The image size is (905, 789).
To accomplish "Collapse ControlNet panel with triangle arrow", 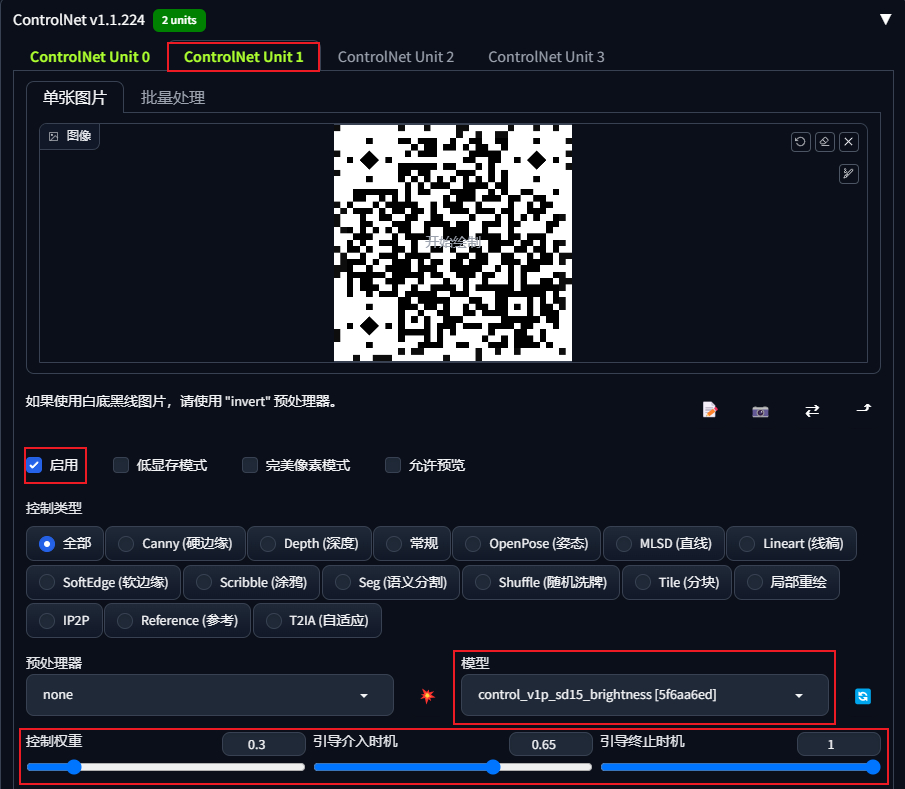I will 885,20.
